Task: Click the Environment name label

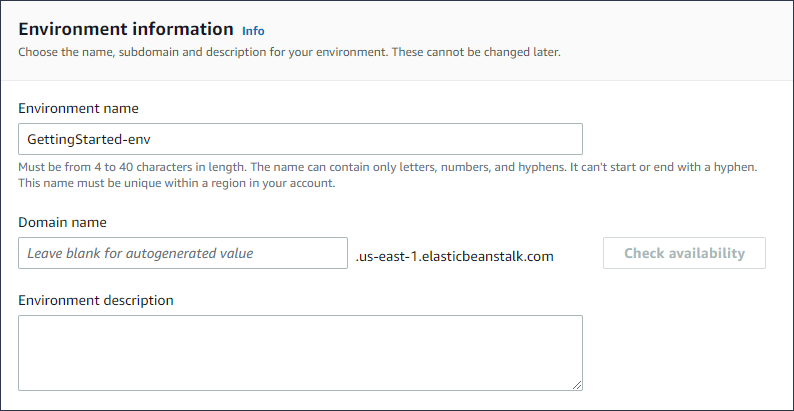Action: [78, 107]
